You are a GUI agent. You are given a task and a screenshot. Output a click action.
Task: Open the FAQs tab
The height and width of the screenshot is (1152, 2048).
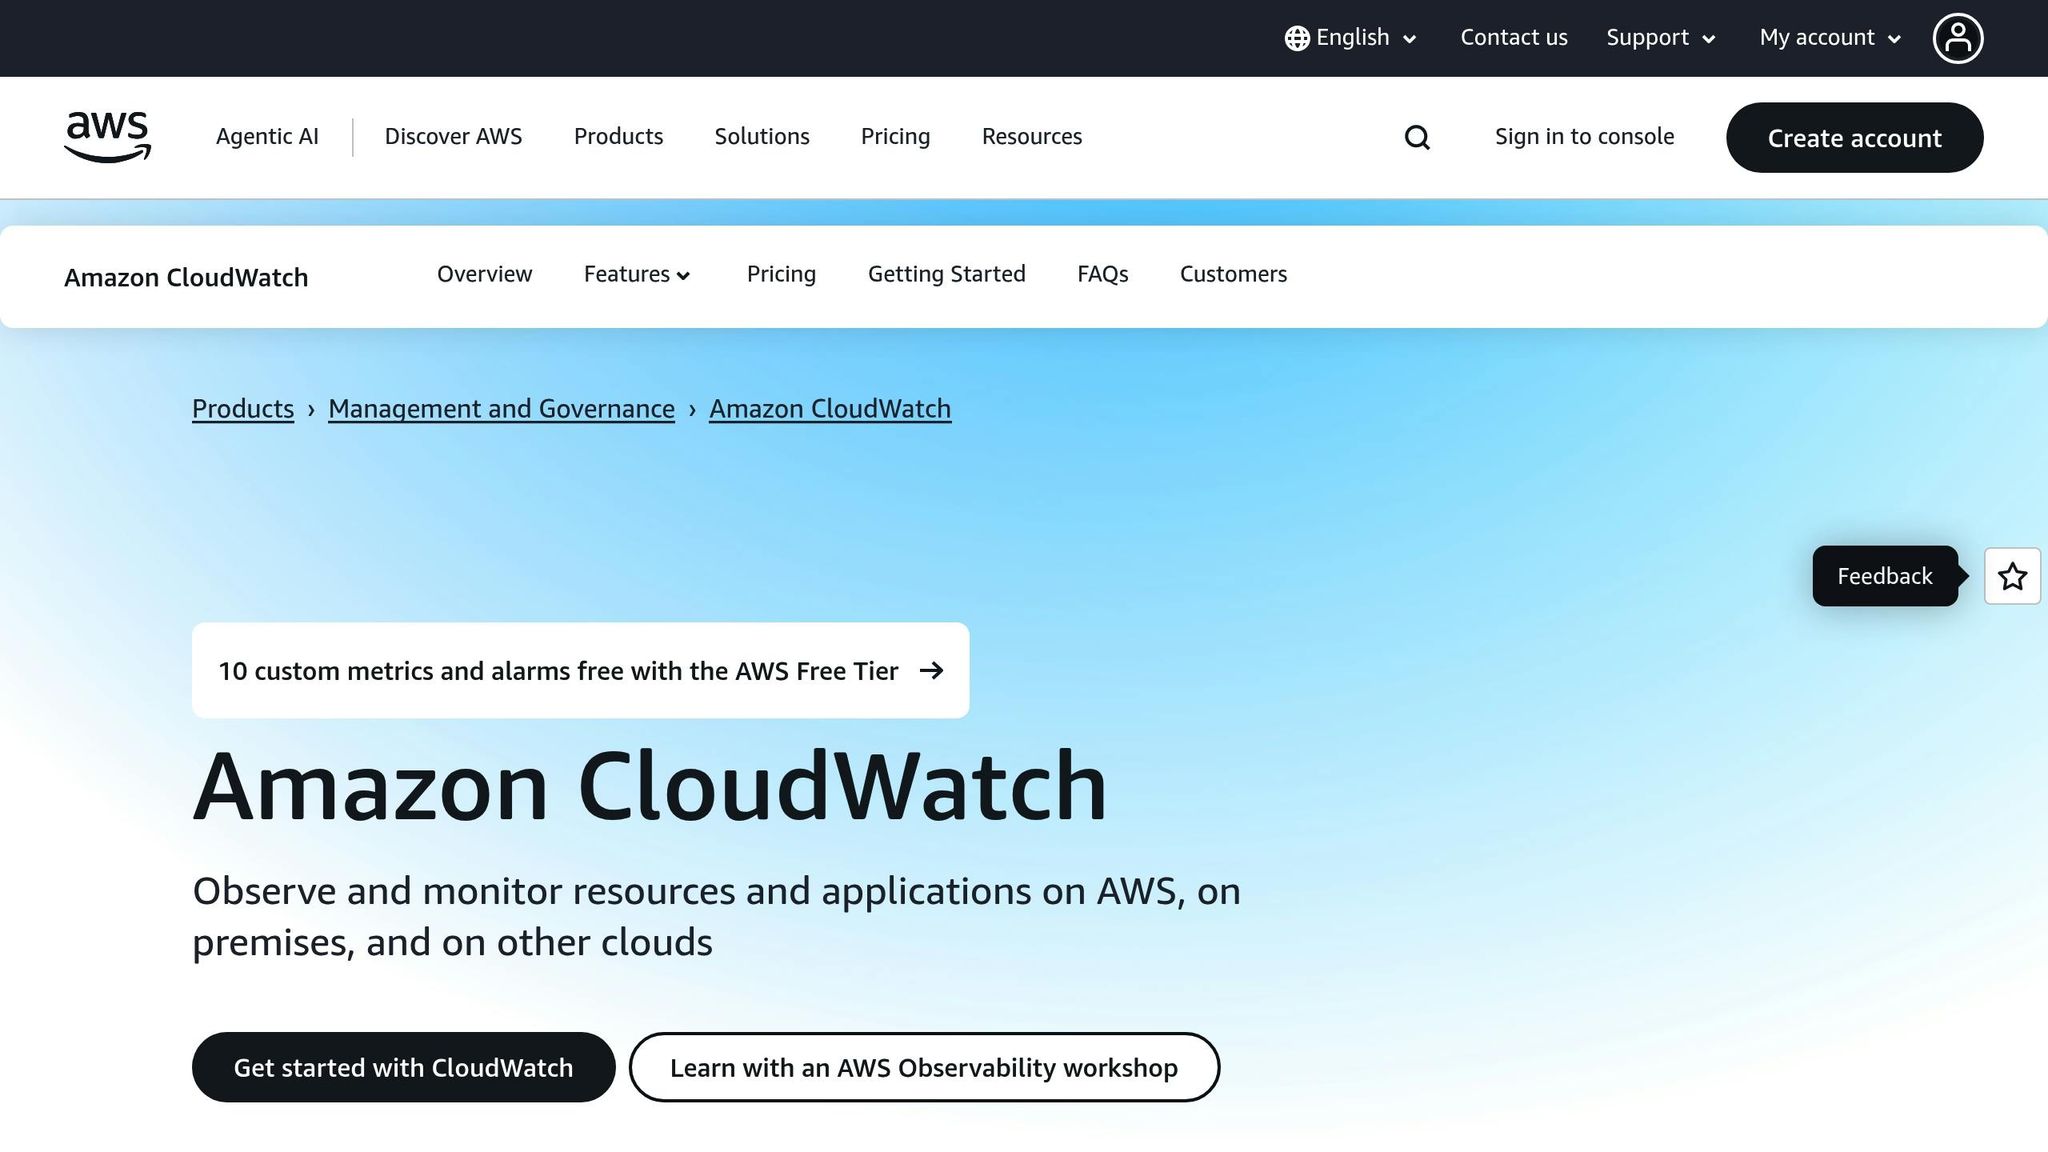(1102, 274)
